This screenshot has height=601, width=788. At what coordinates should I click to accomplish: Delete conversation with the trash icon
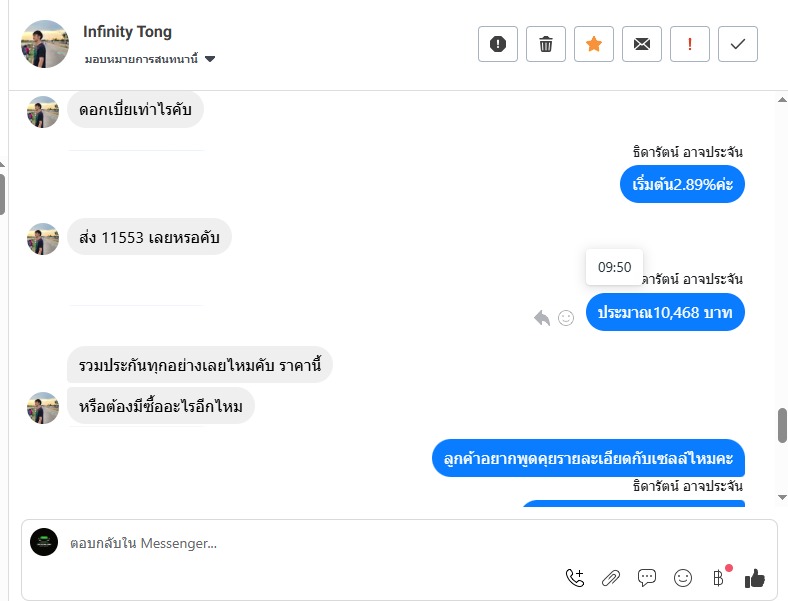pyautogui.click(x=546, y=44)
